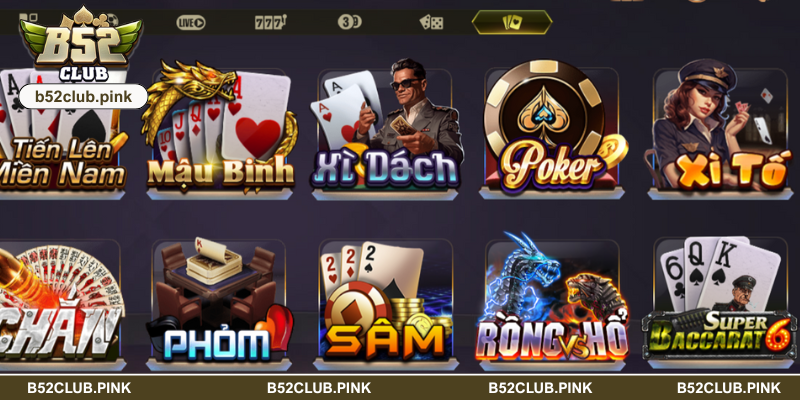Open the Xì Dách game tile
The height and width of the screenshot is (400, 800).
(386, 130)
